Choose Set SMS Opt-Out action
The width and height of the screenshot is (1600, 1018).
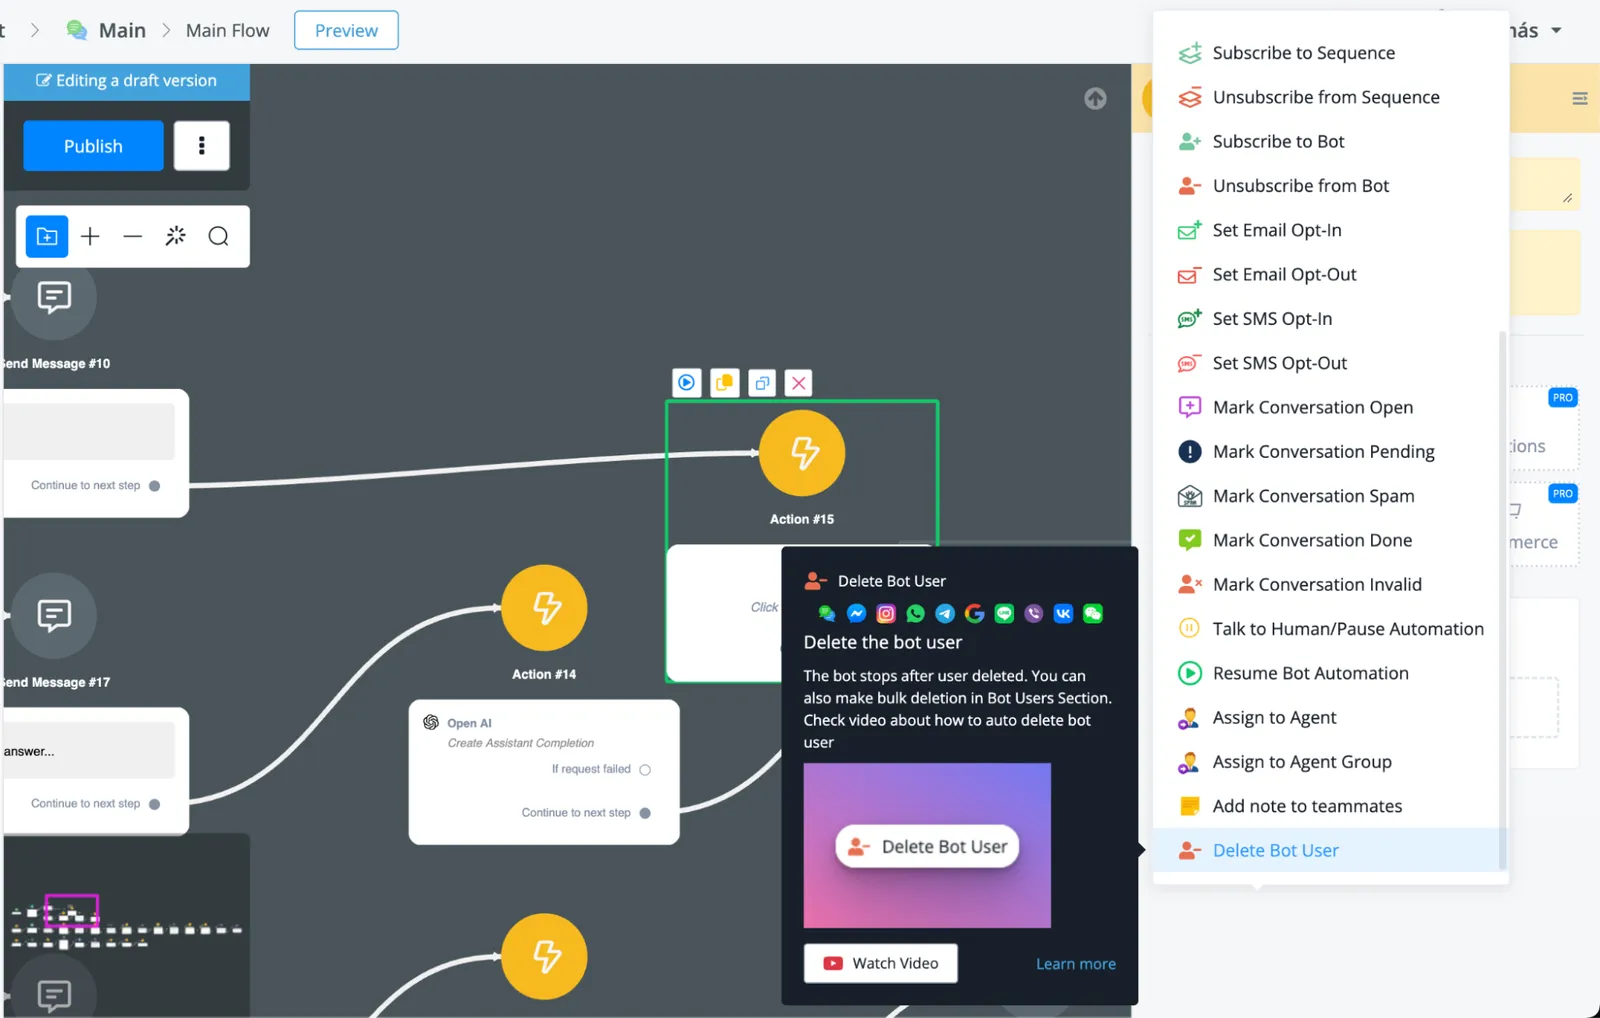point(1330,363)
